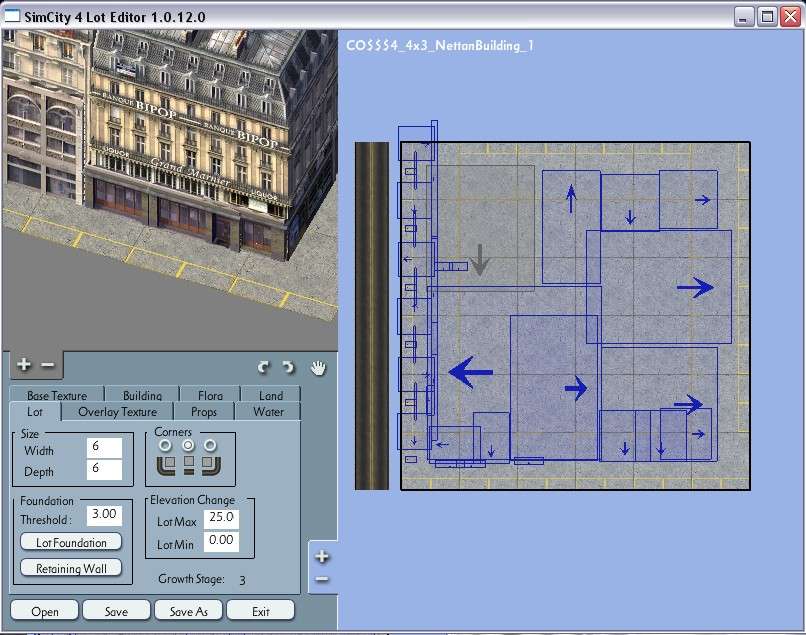This screenshot has height=635, width=806.
Task: Select the left Corners radio button
Action: 166,445
